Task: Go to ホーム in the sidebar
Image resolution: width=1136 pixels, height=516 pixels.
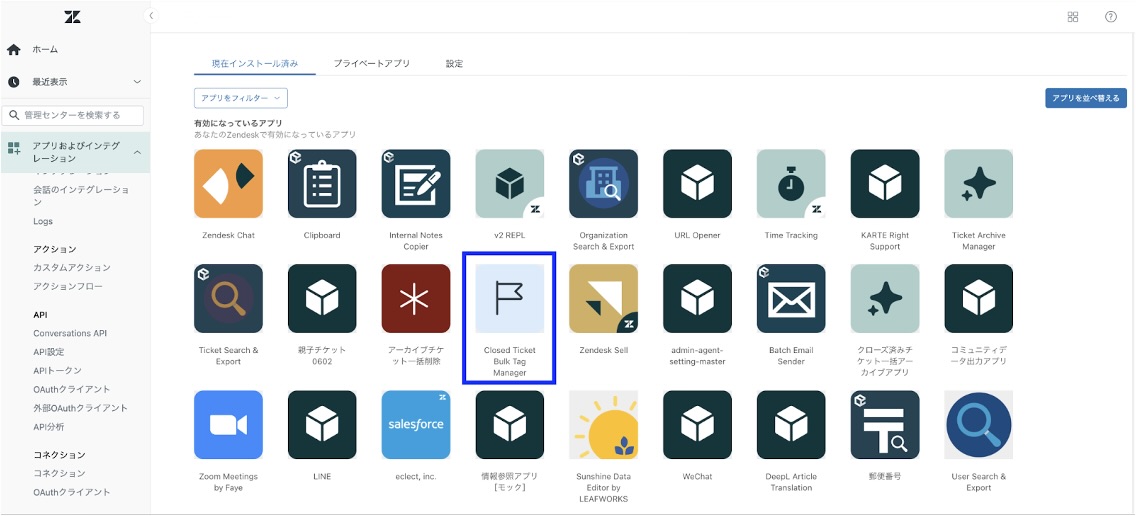Action: pos(45,49)
